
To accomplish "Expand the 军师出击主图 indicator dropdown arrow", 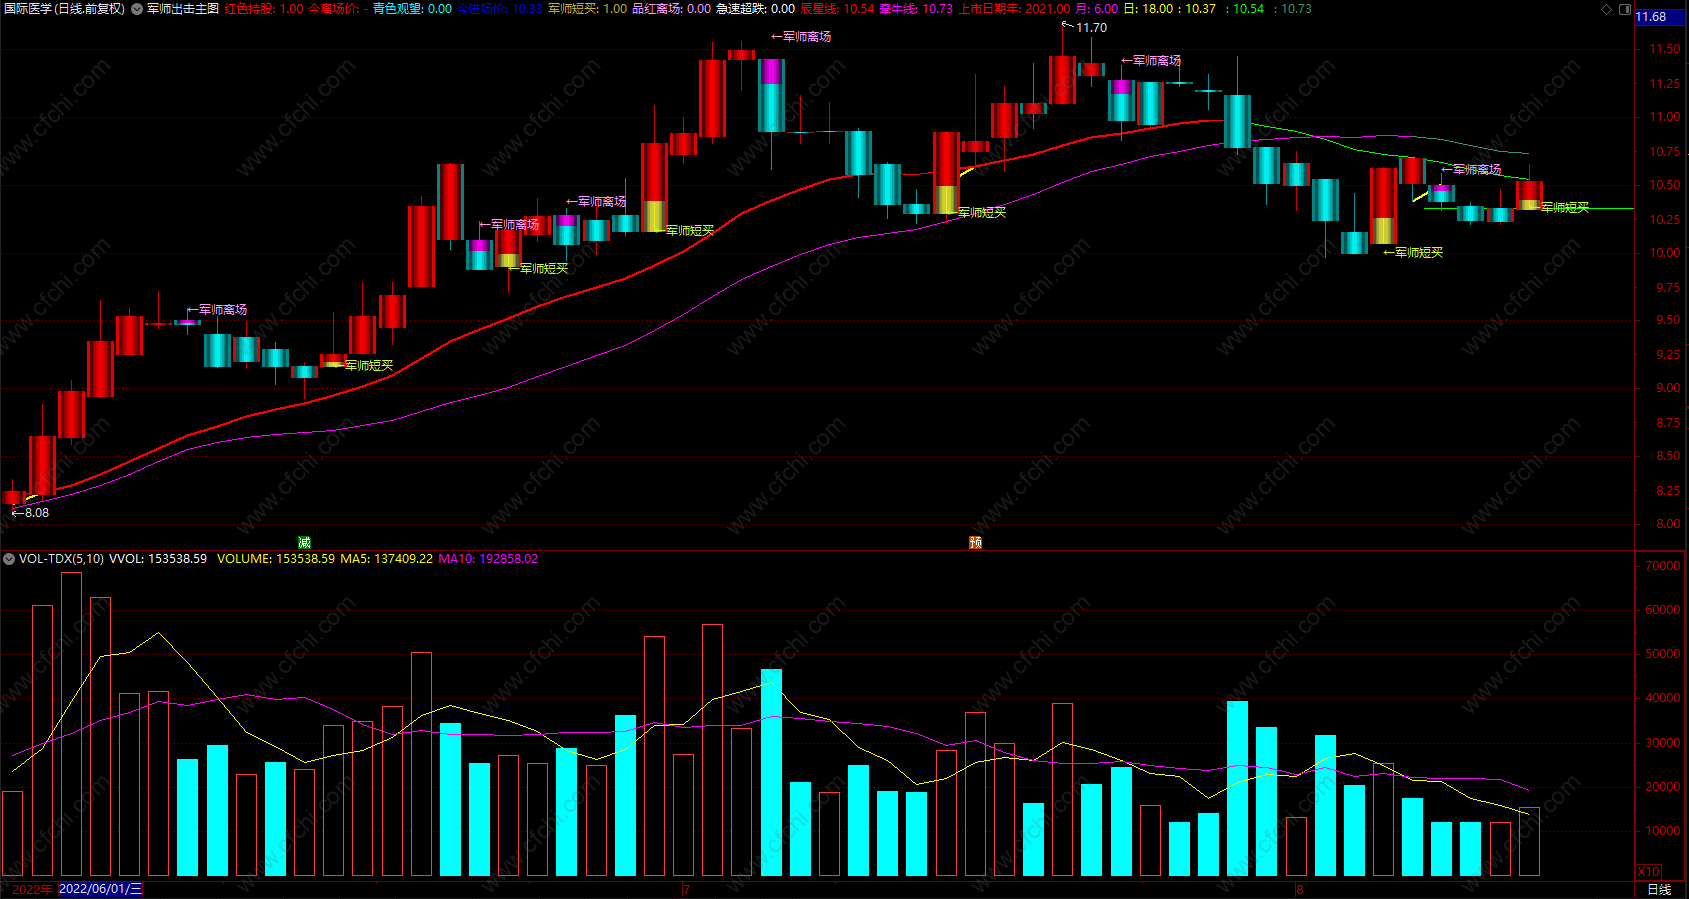I will click(137, 9).
